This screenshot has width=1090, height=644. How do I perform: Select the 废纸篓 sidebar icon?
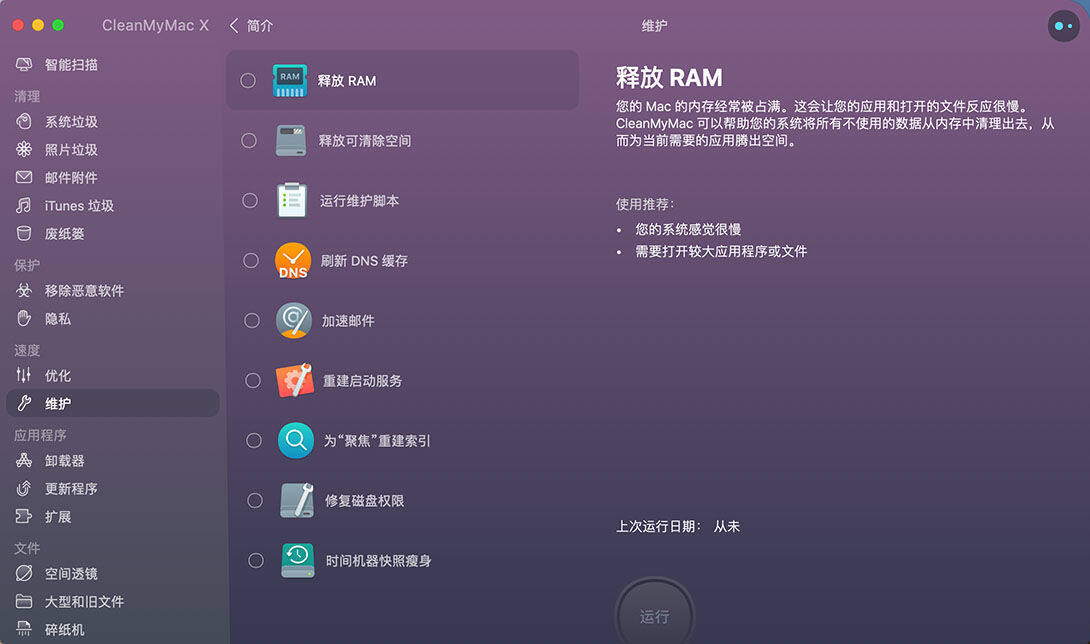pyautogui.click(x=24, y=233)
